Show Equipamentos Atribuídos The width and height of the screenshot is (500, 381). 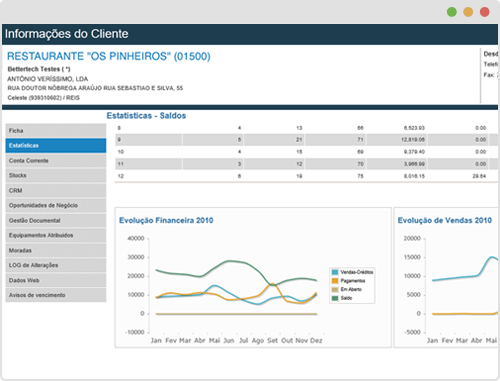(56, 235)
